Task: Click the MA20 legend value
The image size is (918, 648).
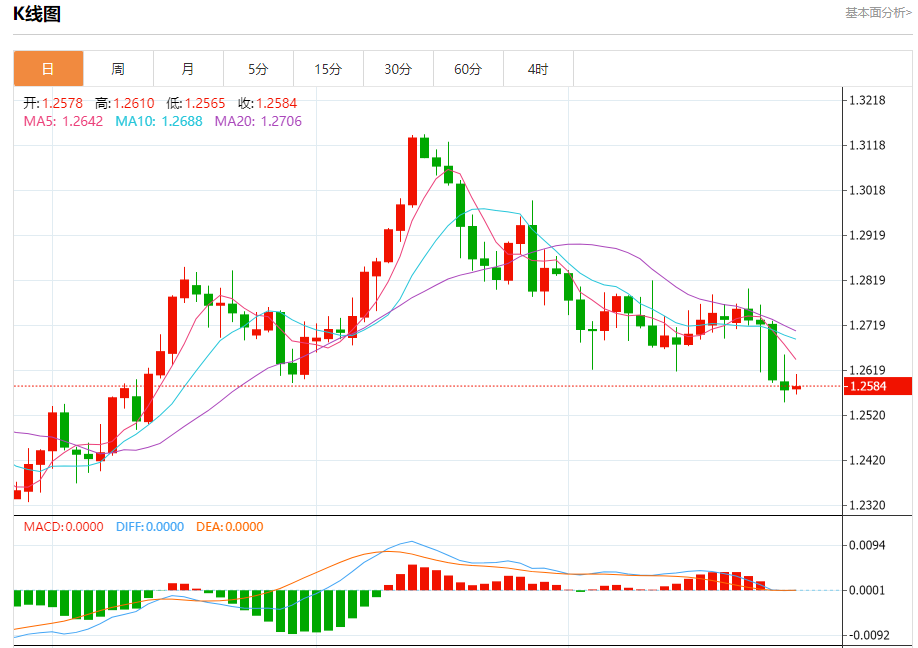Action: tap(258, 121)
